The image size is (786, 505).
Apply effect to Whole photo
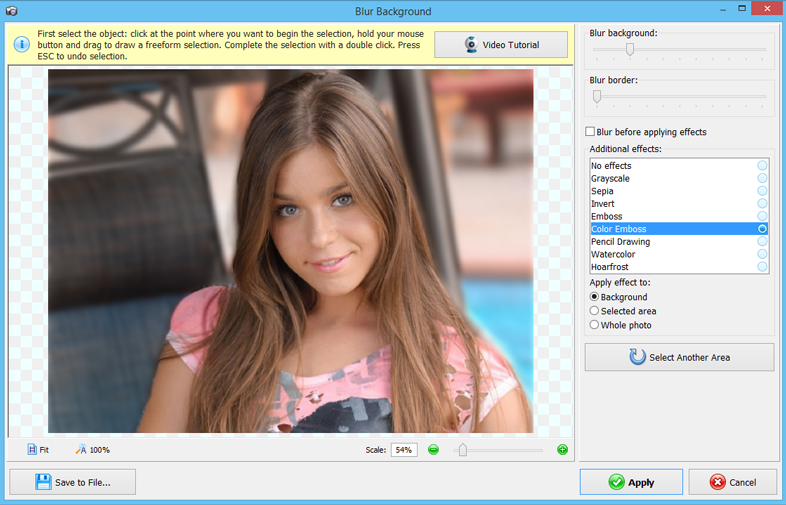click(x=594, y=325)
